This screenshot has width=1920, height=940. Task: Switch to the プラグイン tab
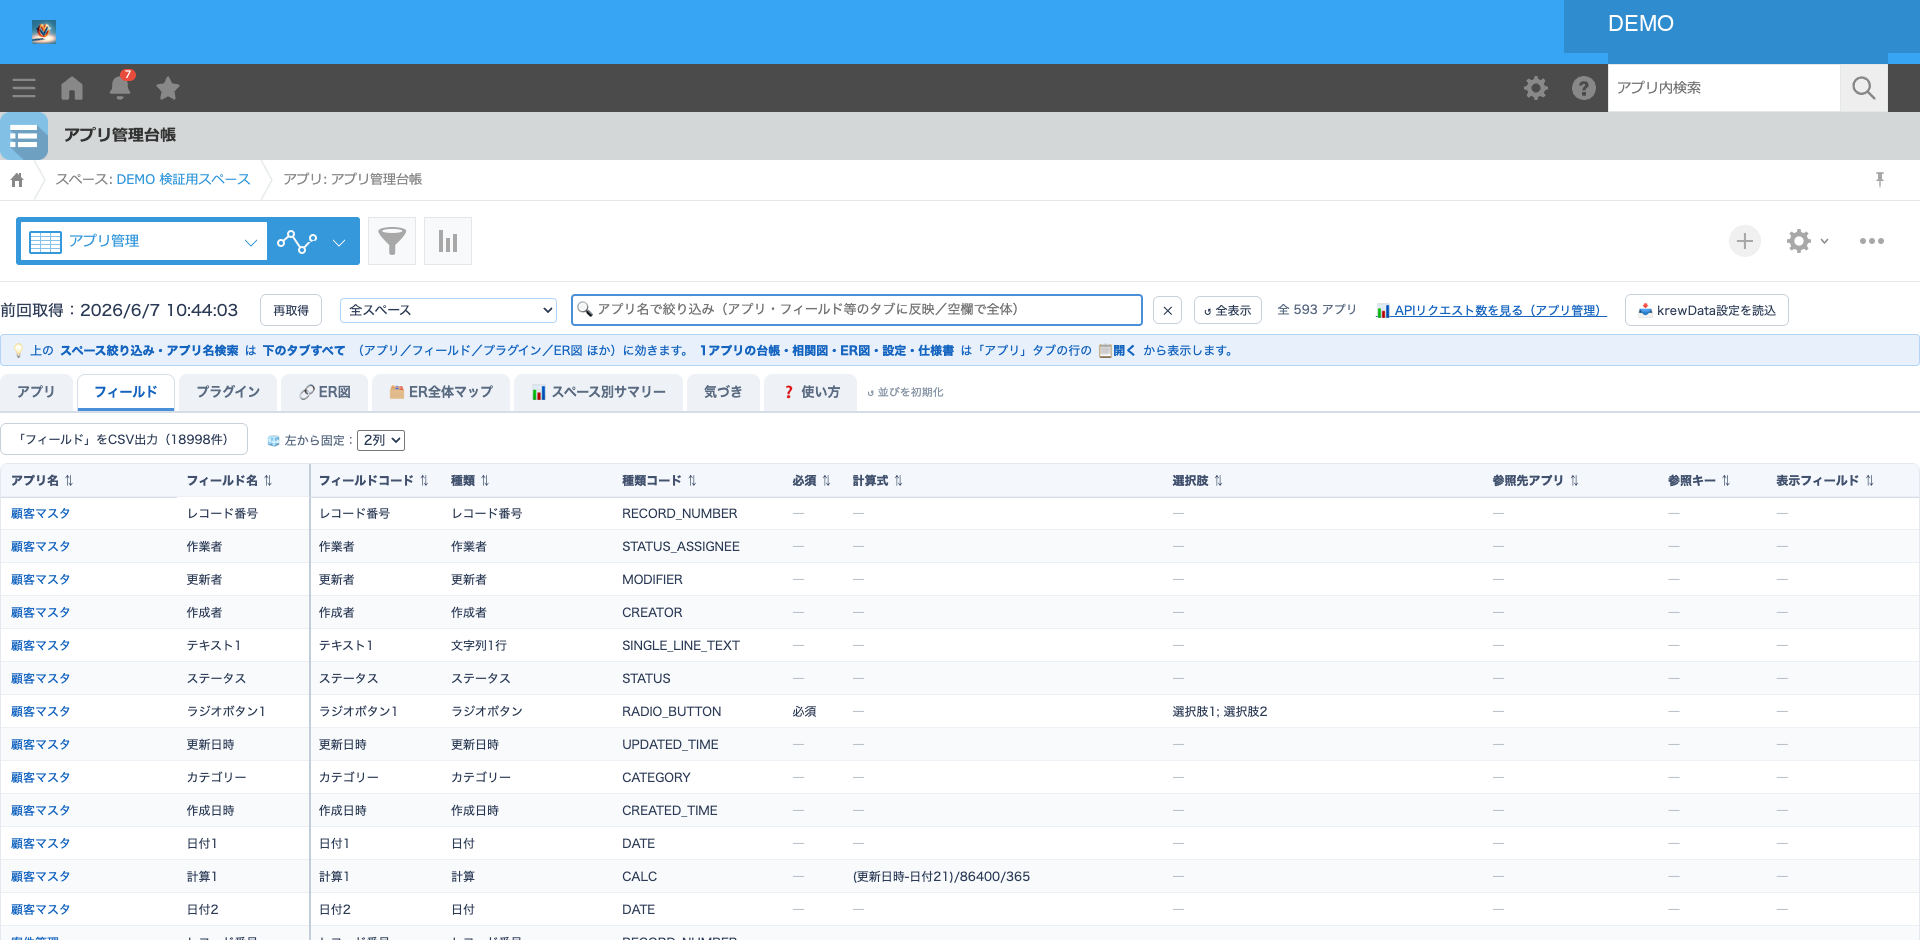tap(228, 392)
